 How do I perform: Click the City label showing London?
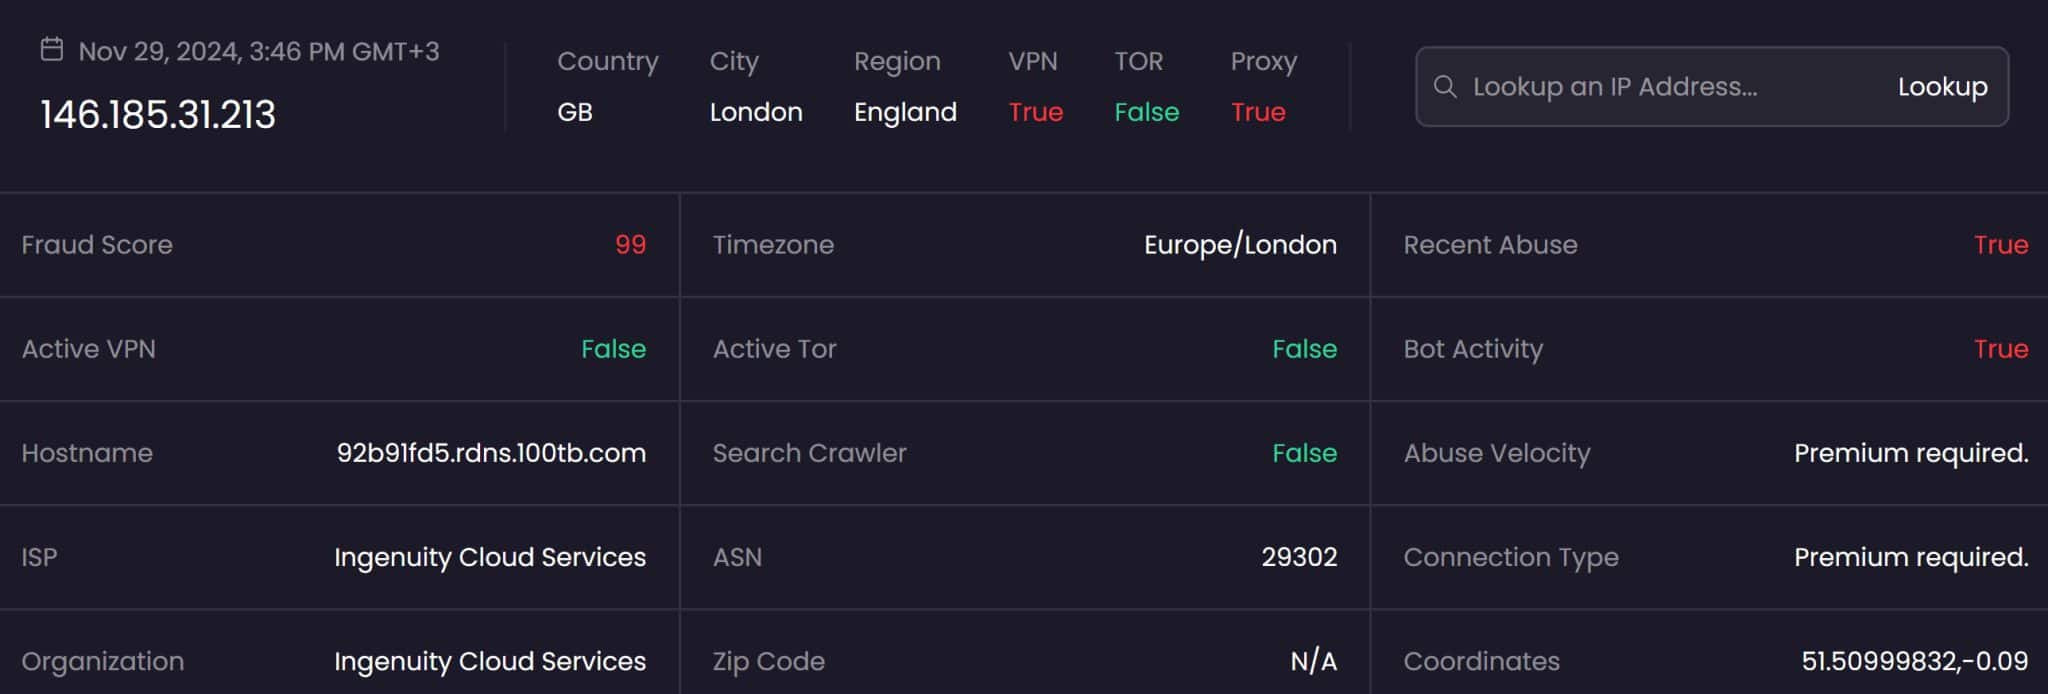tap(756, 112)
